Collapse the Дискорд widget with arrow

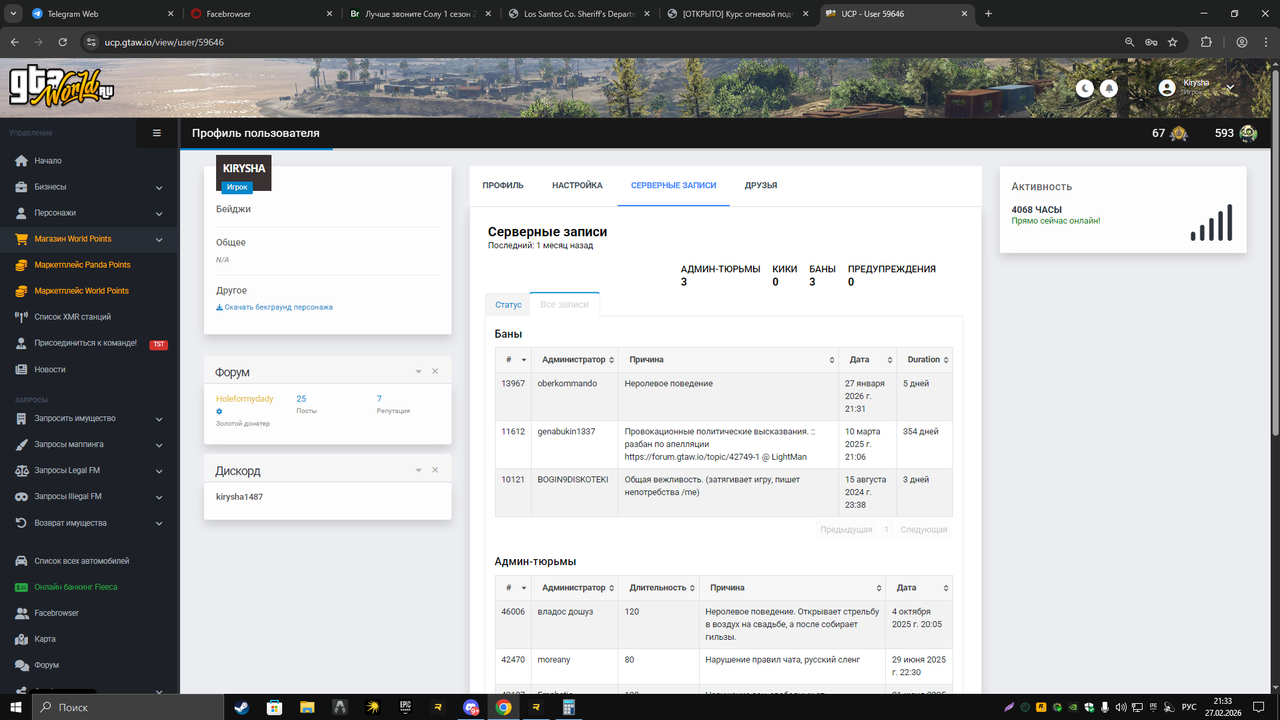coord(418,470)
